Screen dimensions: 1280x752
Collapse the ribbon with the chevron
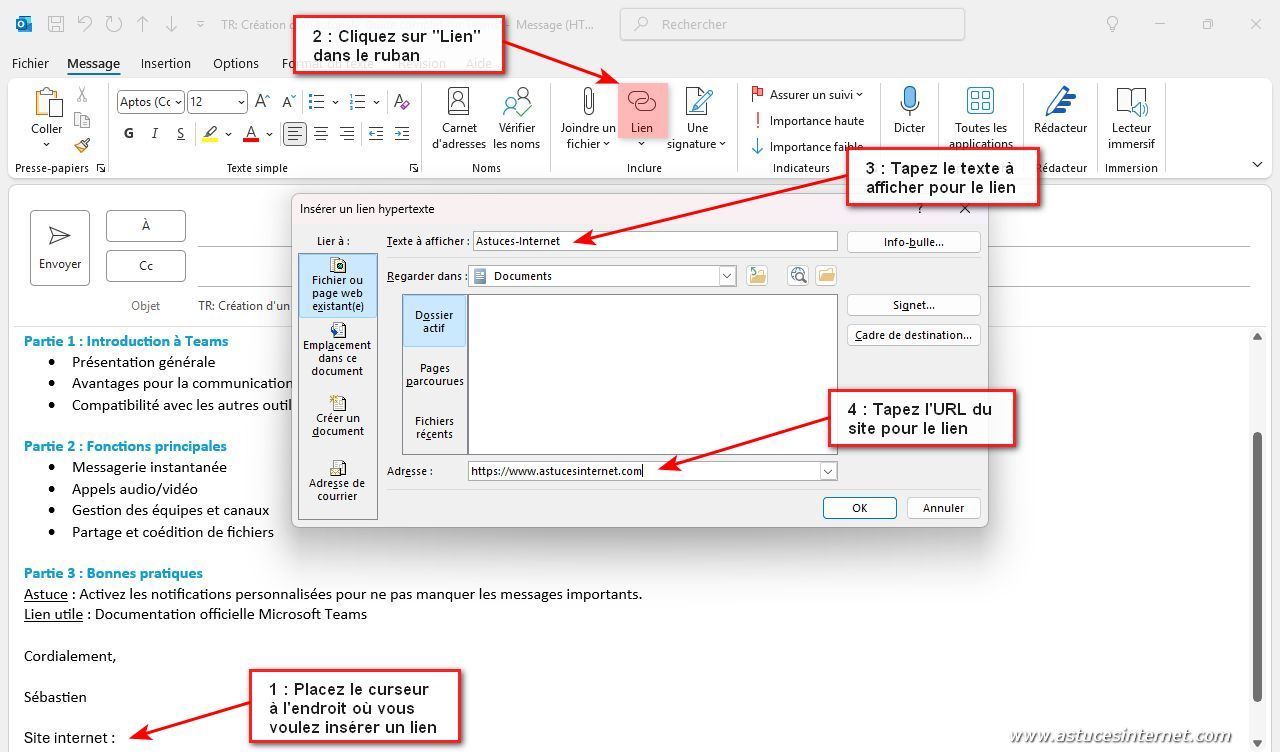[1257, 164]
